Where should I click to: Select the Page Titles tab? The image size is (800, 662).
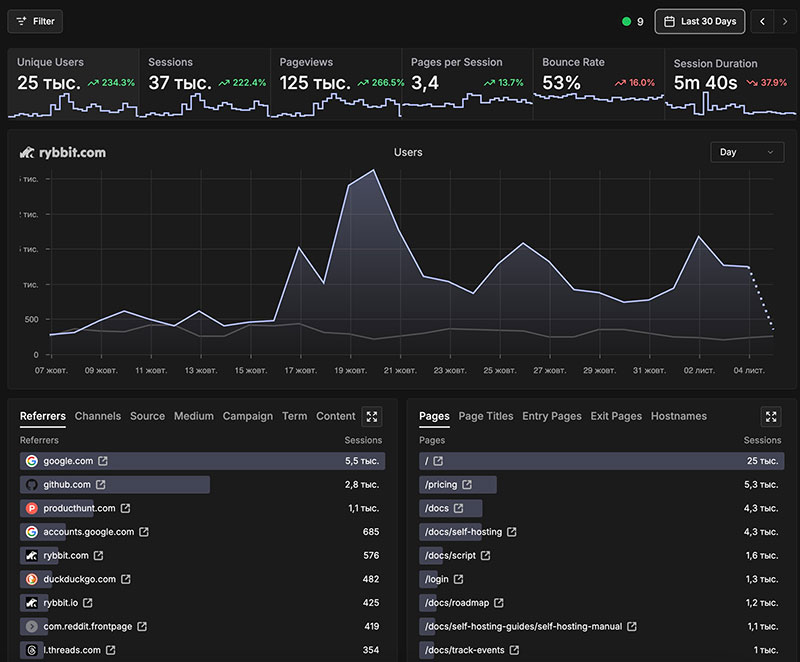click(486, 416)
